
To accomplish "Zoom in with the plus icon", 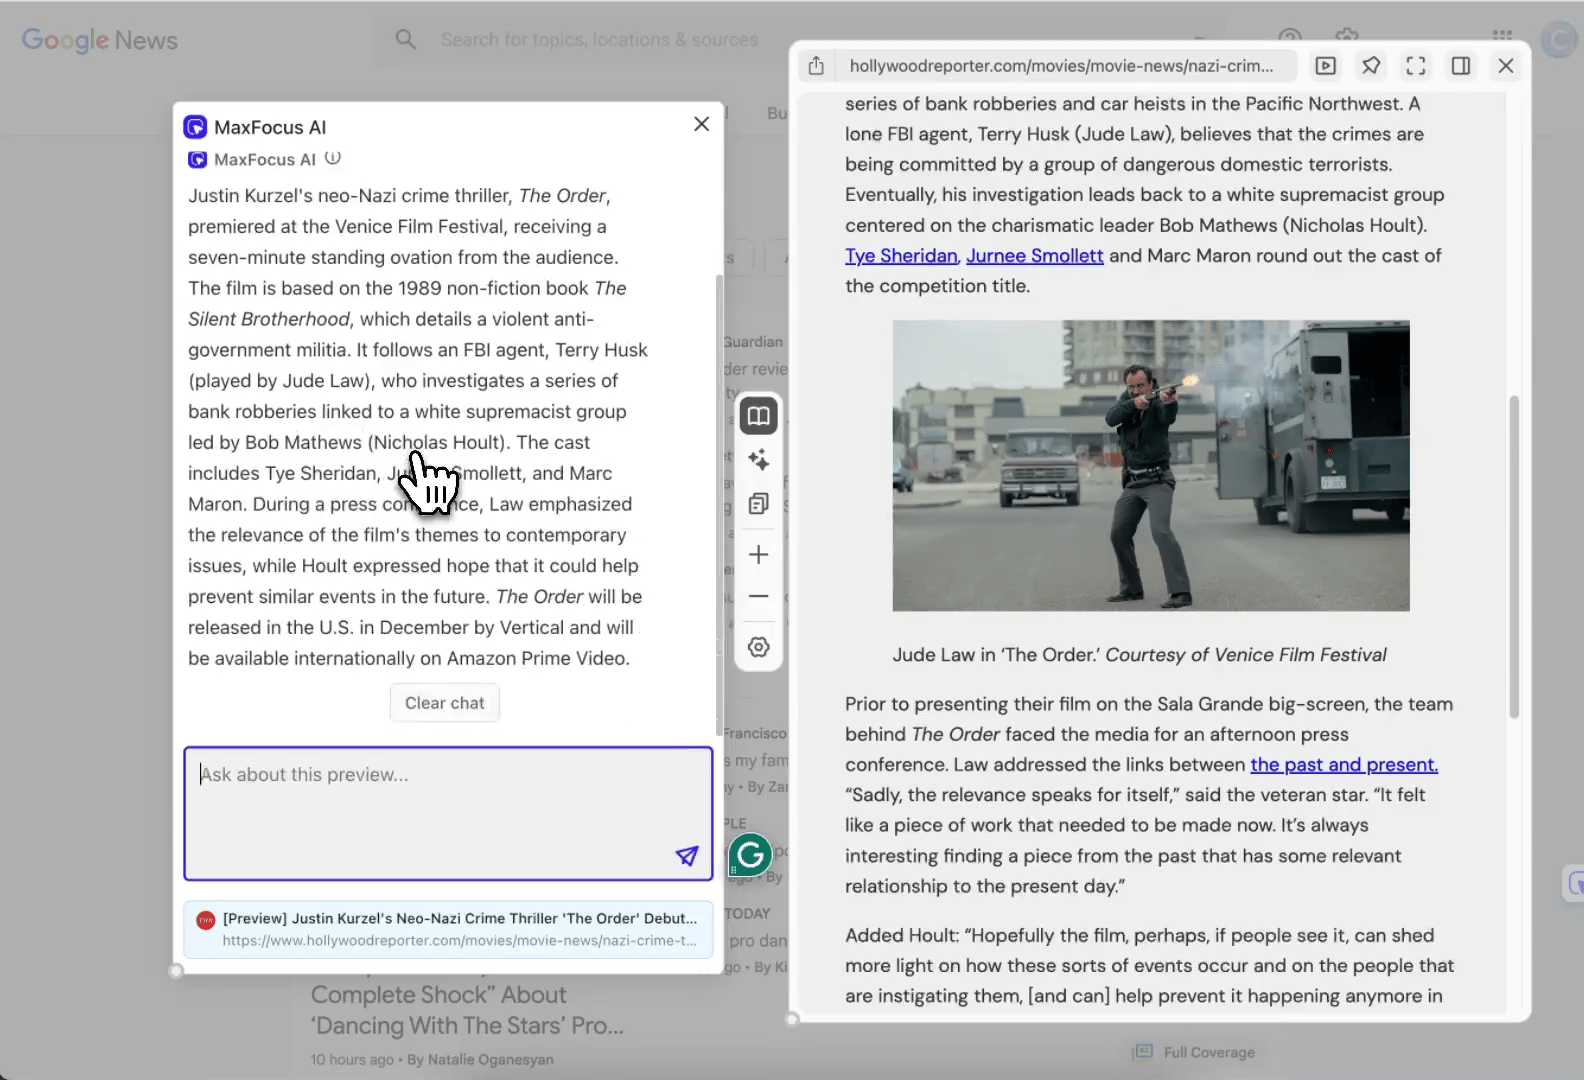I will pyautogui.click(x=758, y=555).
